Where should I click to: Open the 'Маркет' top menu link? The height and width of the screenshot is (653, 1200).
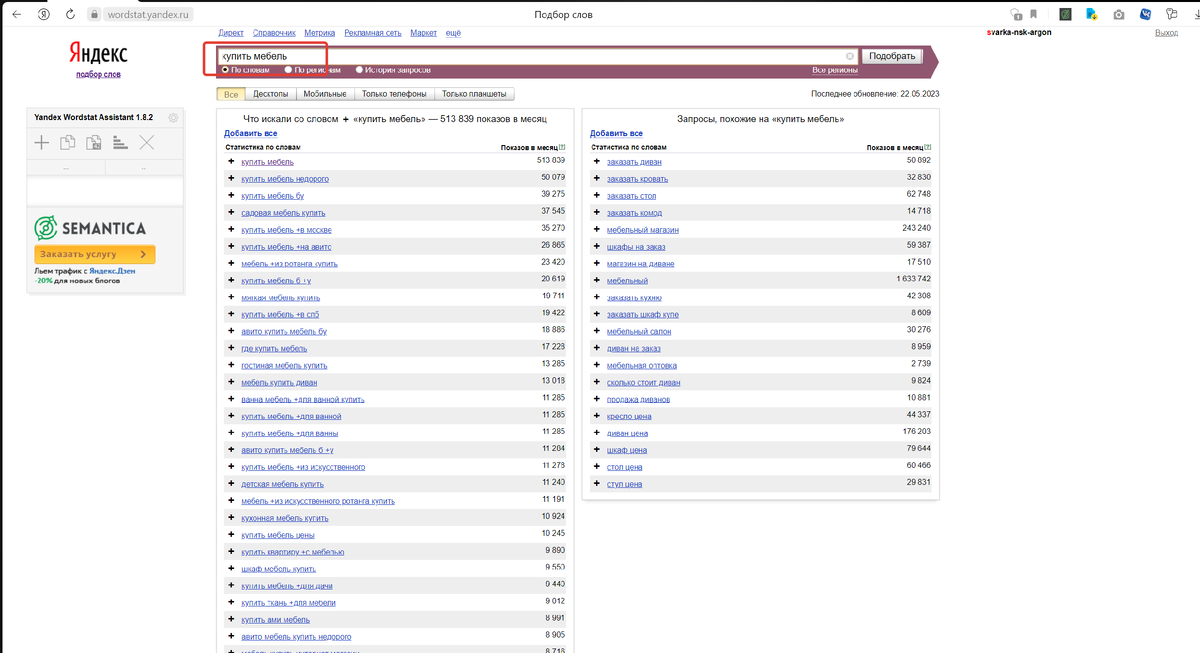coord(423,33)
